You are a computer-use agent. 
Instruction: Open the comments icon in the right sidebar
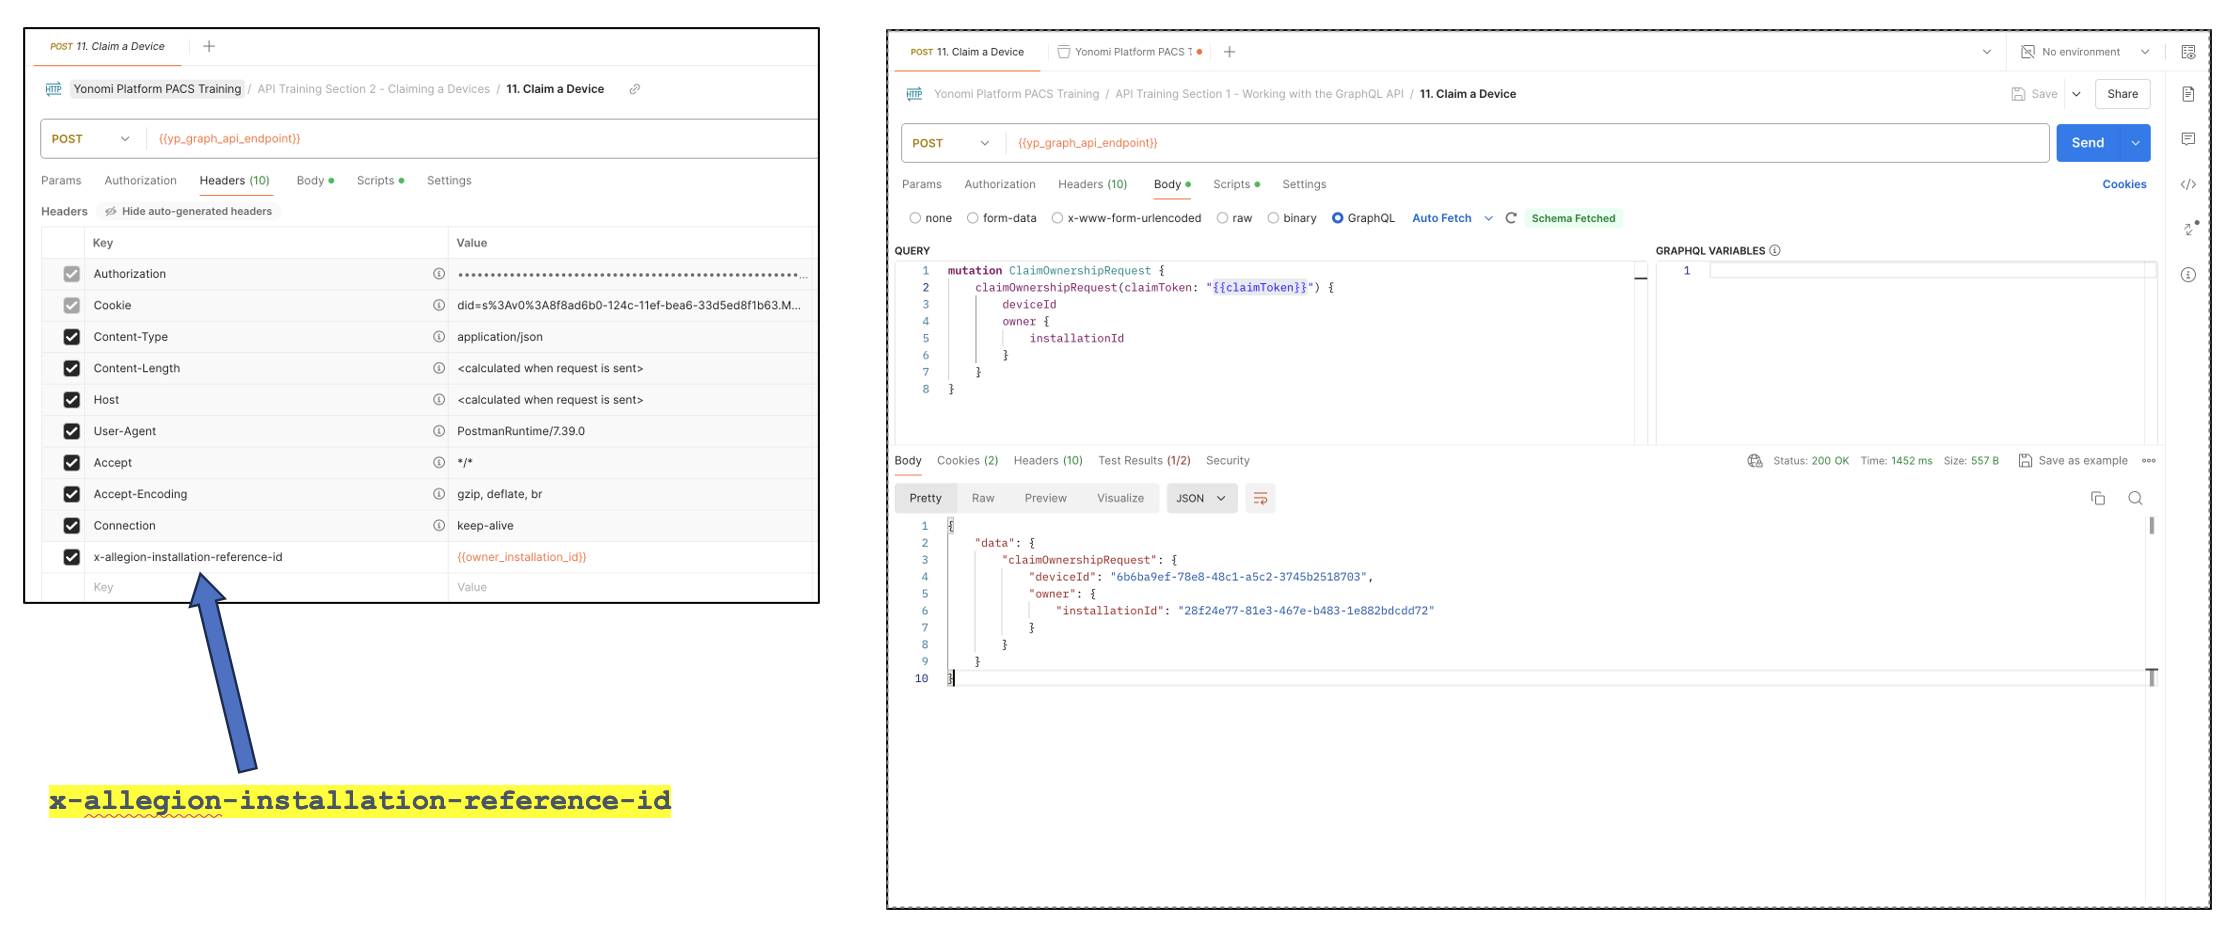[x=2188, y=139]
